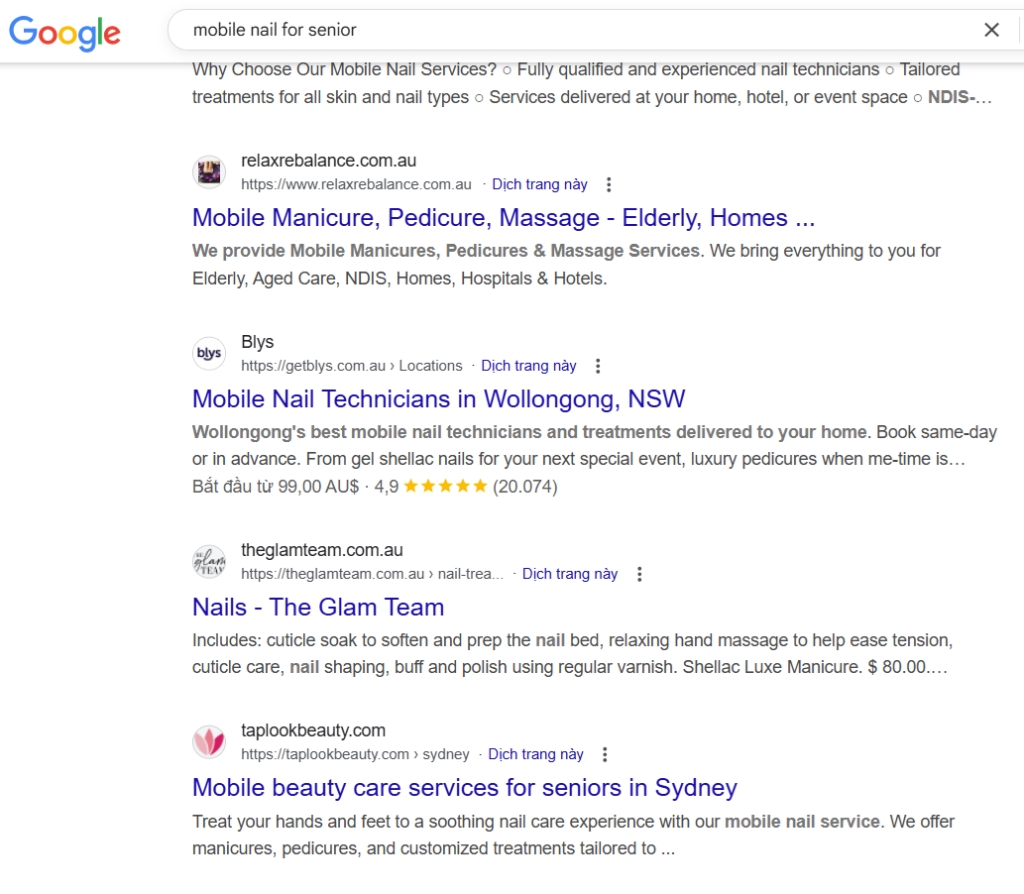Click the relaxrebalance.com.au site favicon

click(209, 172)
